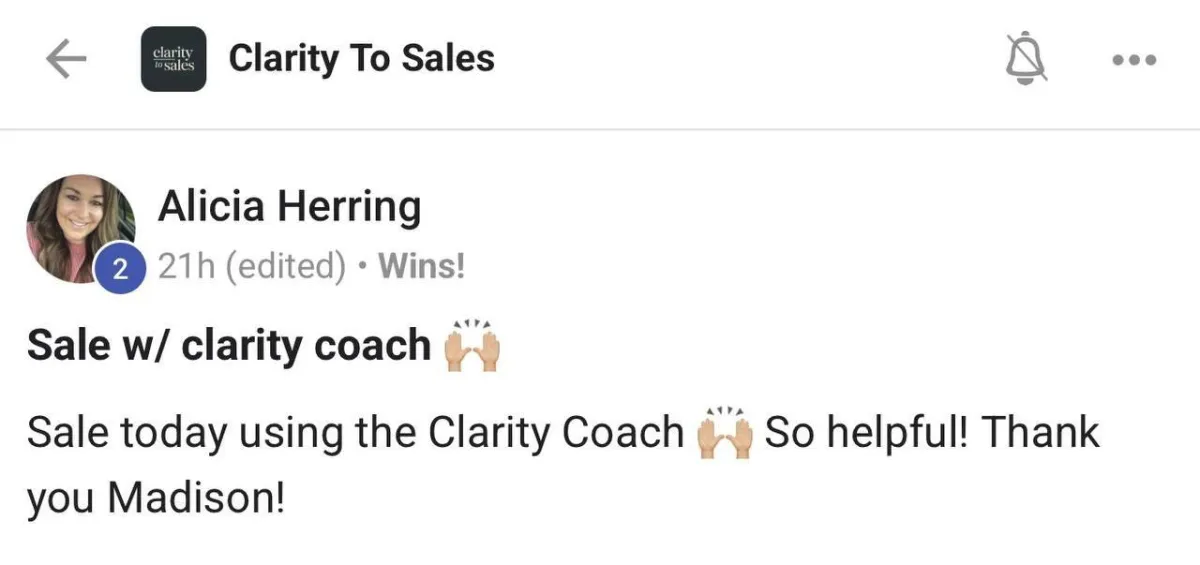Toggle the muted notification bell
1200x565 pixels.
pos(1027,60)
